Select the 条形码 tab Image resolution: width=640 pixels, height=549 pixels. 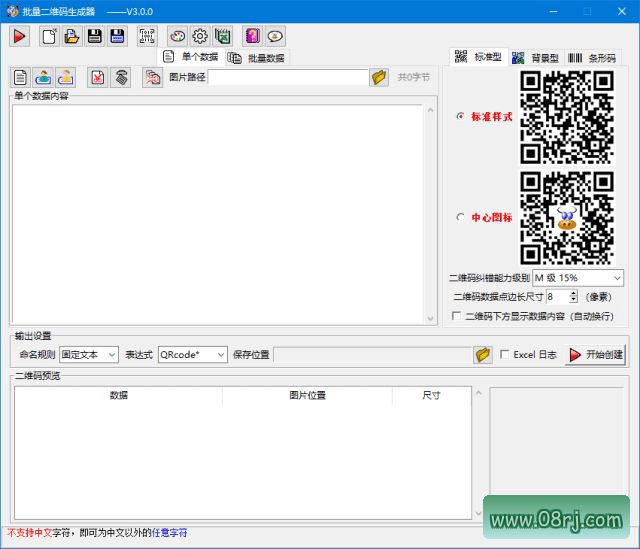point(593,58)
